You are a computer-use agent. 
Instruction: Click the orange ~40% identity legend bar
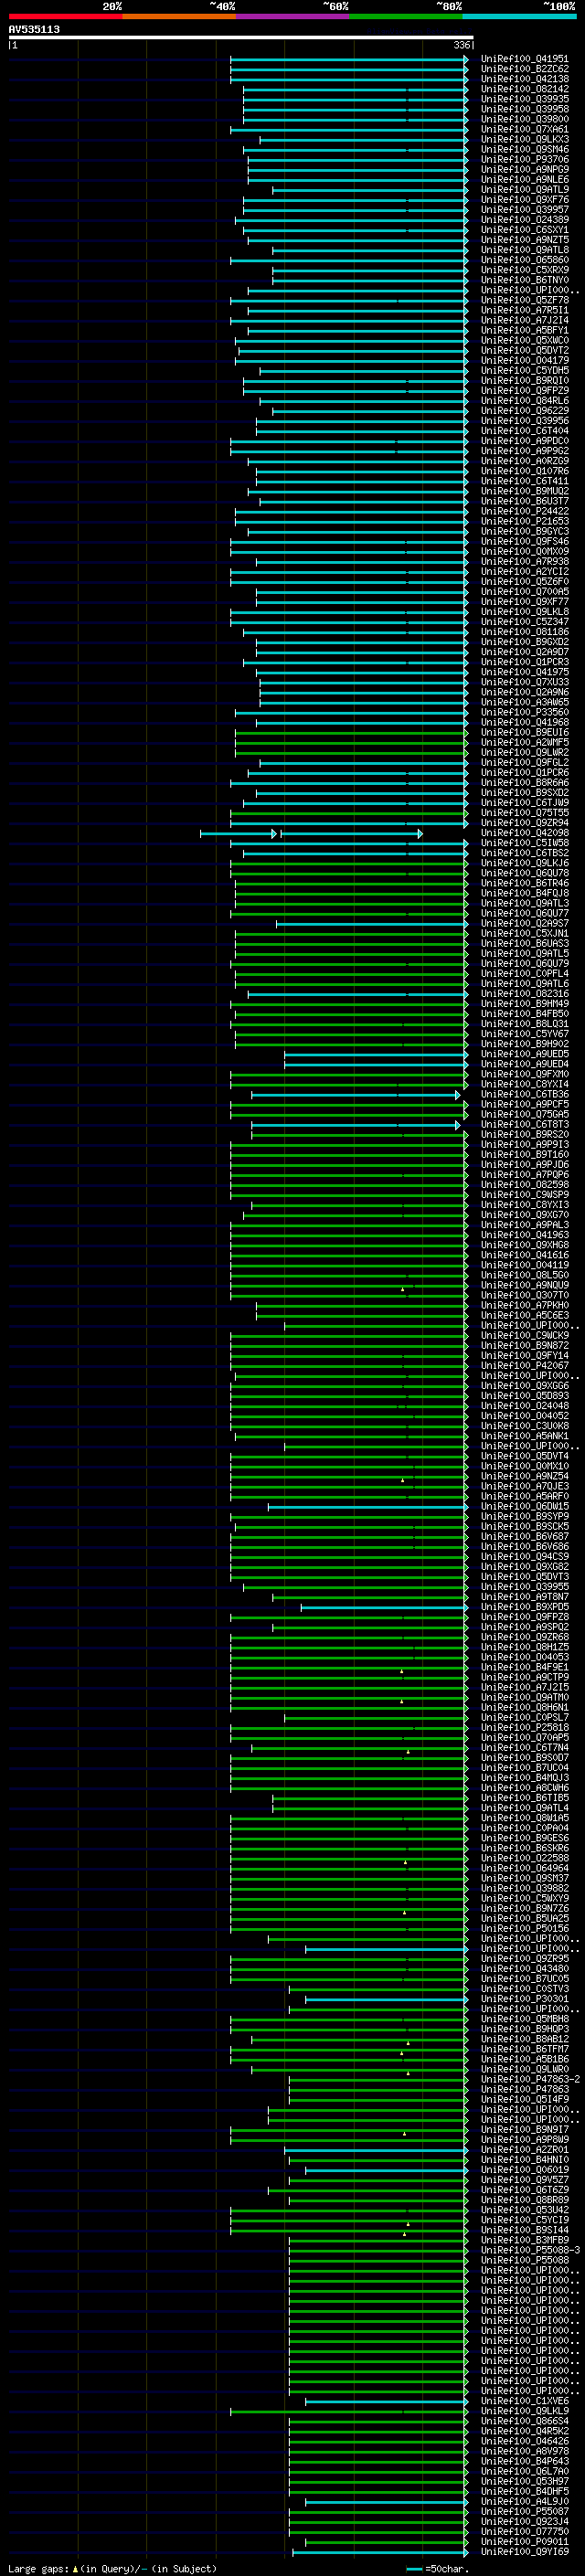(x=179, y=16)
